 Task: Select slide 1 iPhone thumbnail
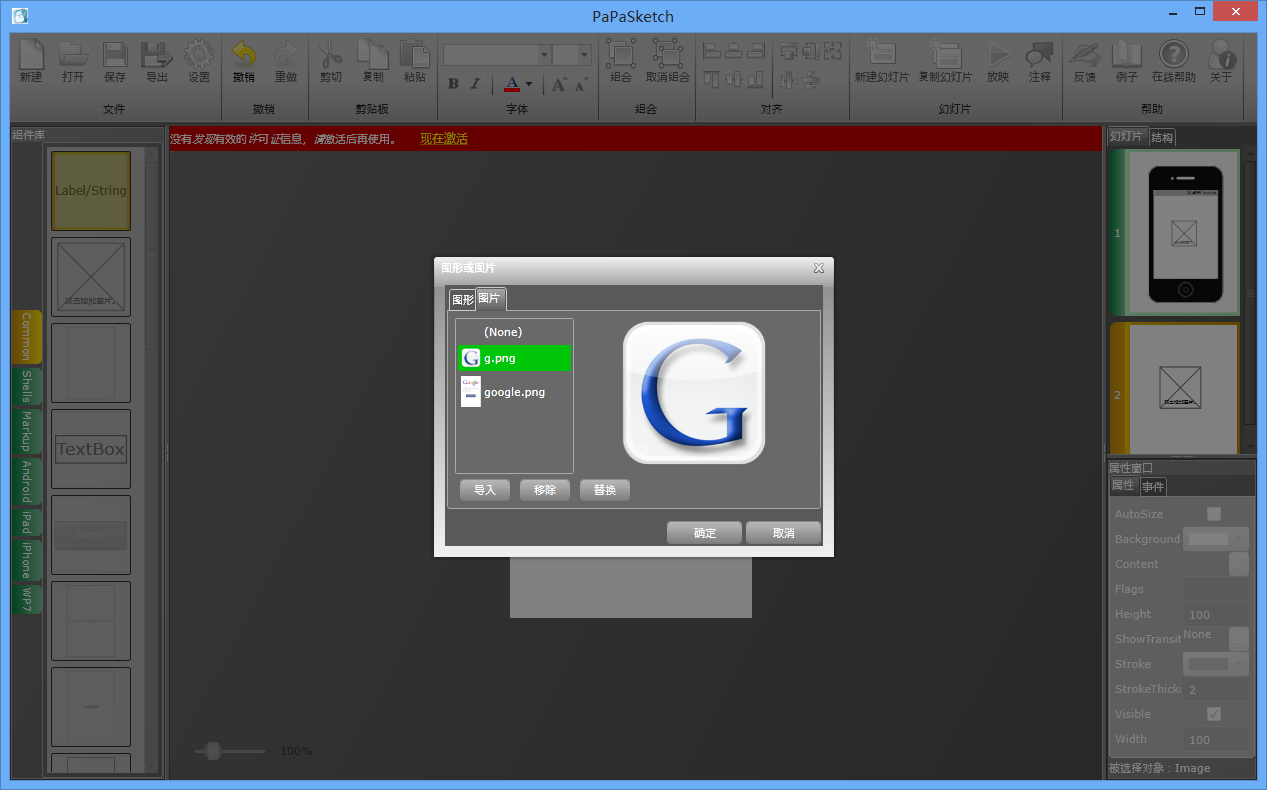point(1175,233)
